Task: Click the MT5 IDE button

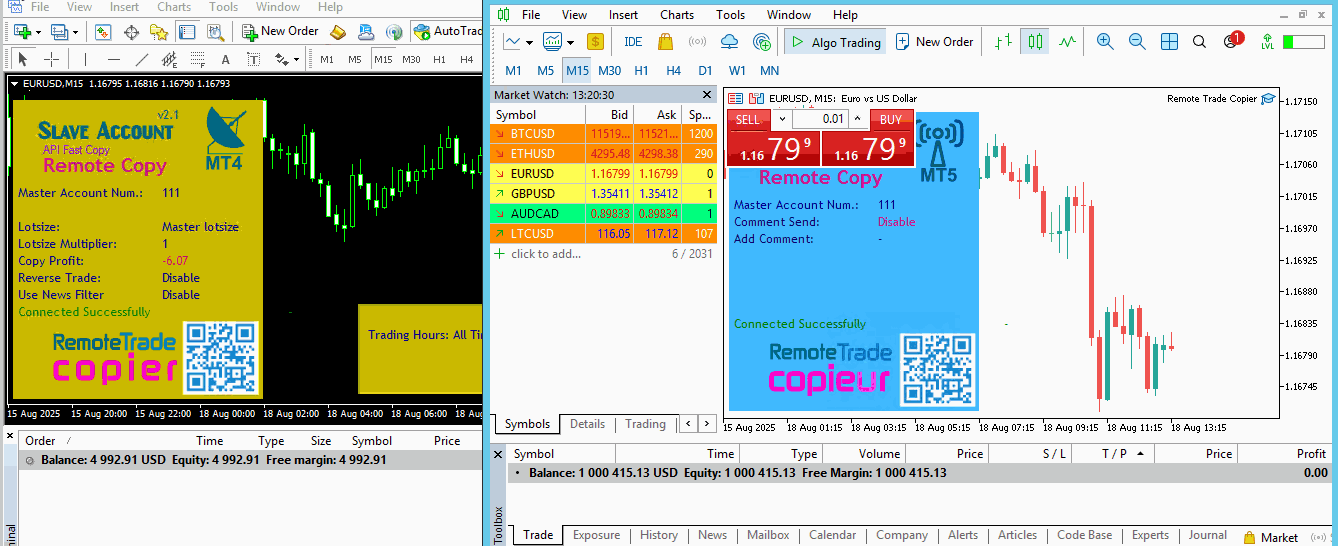Action: (633, 42)
